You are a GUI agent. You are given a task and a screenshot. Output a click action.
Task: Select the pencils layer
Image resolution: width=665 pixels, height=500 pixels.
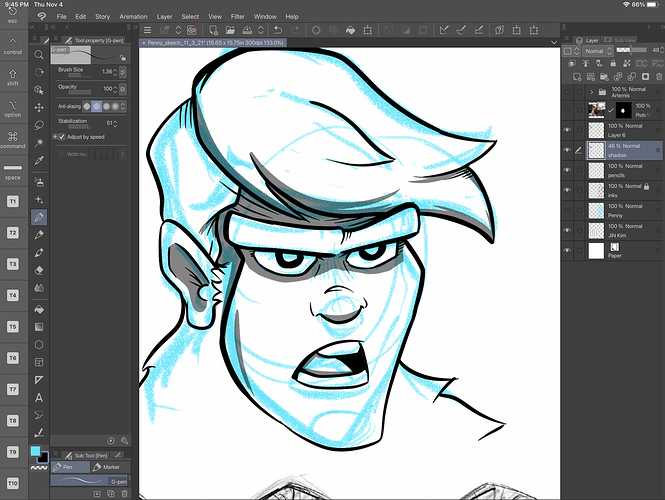[620, 170]
